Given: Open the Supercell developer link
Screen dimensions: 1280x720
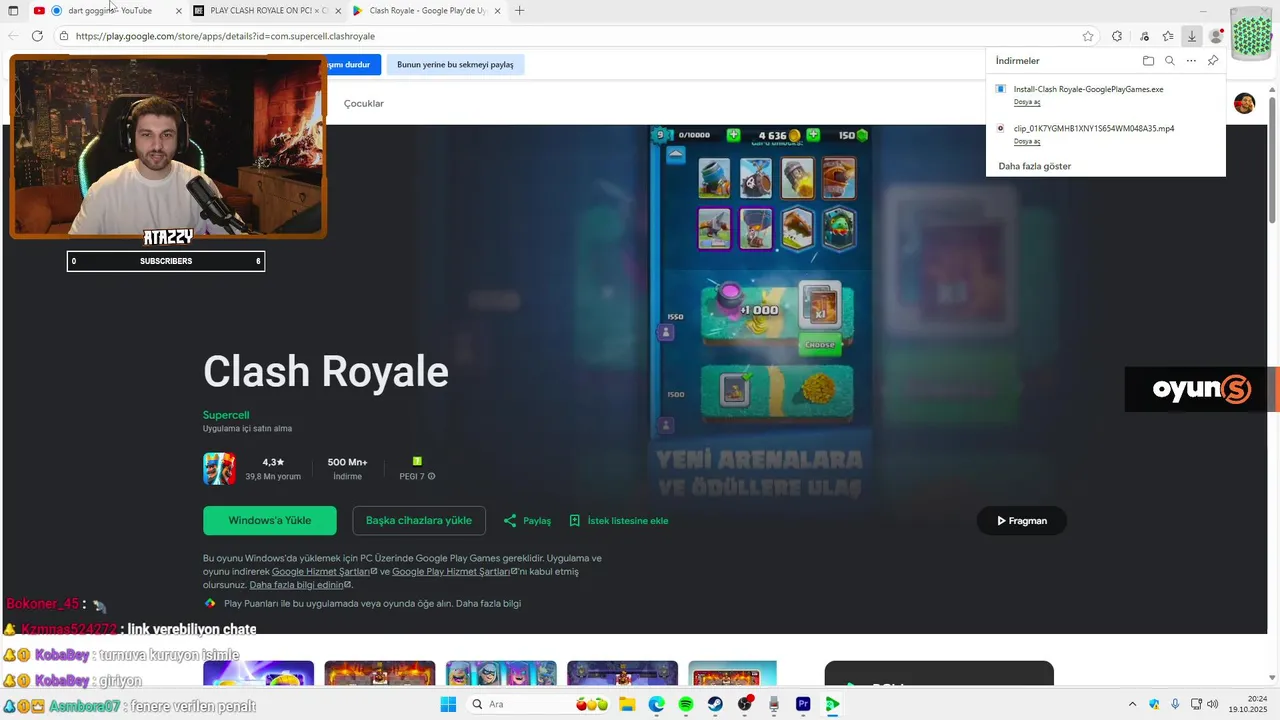Looking at the screenshot, I should (x=226, y=415).
